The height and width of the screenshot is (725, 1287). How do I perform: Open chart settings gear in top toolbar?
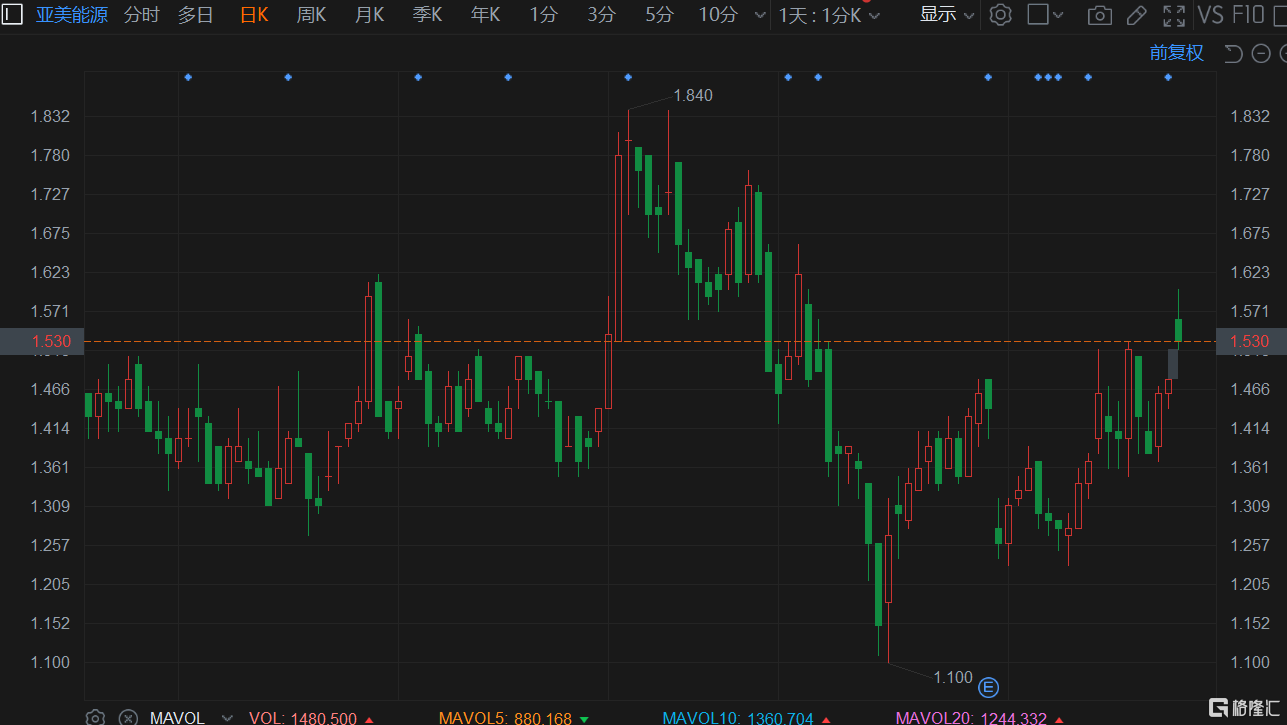(x=1000, y=15)
